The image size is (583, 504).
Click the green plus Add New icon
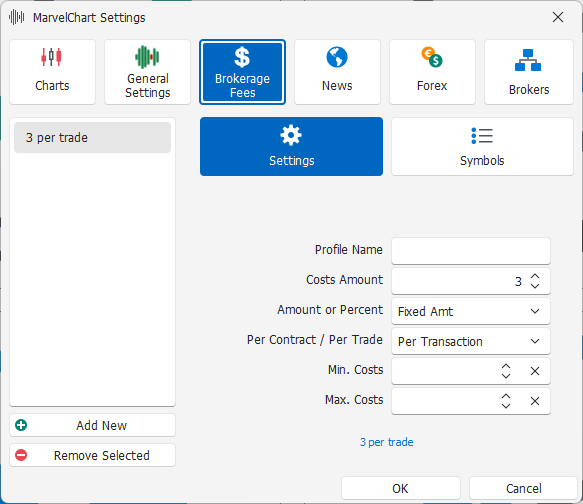coord(21,425)
